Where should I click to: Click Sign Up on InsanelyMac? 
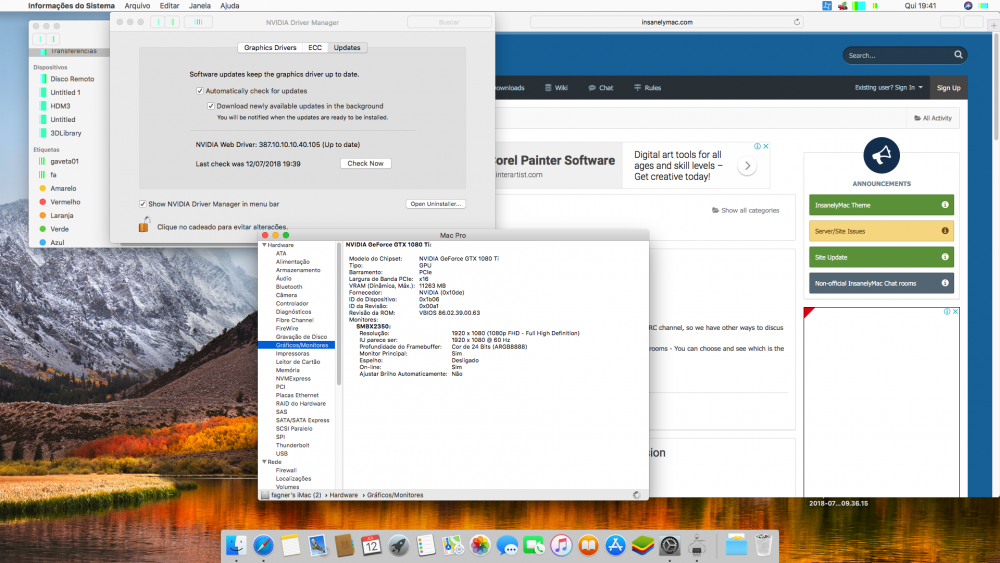click(x=948, y=88)
